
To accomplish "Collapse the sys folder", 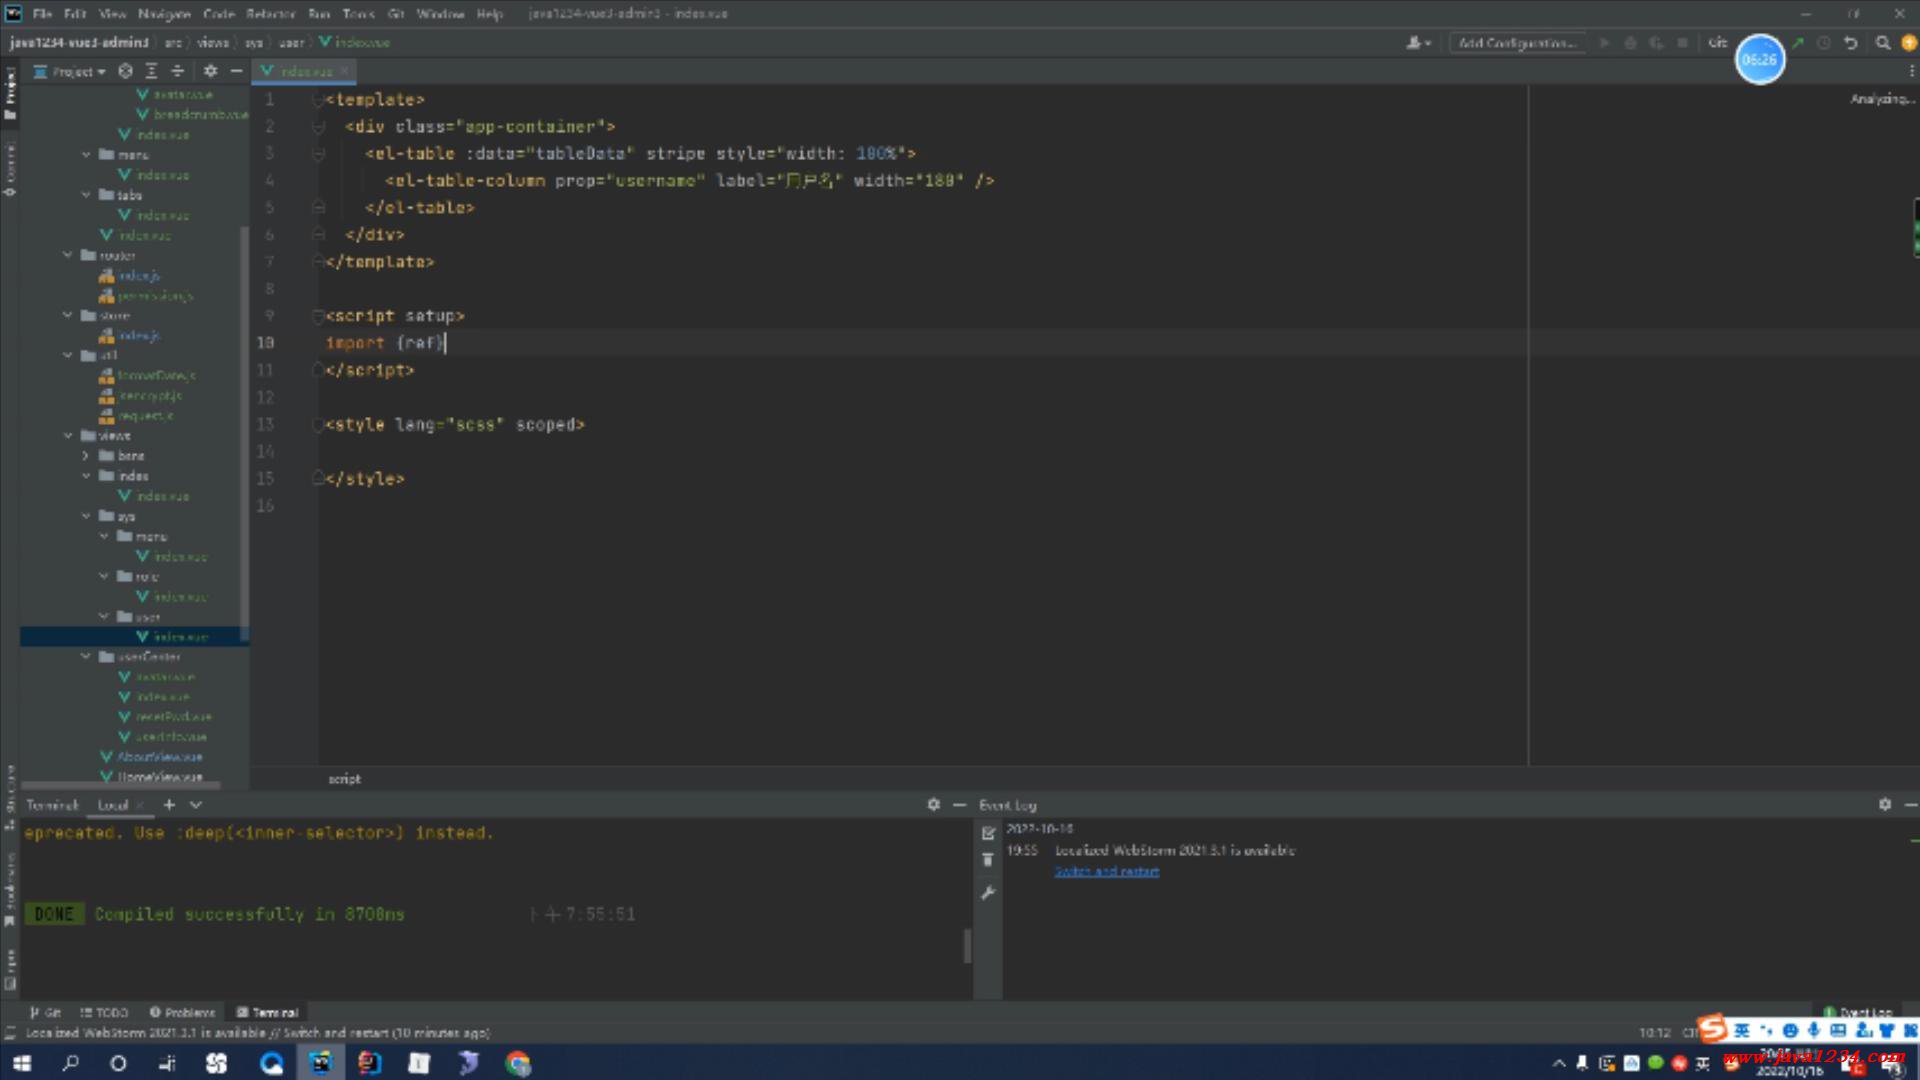I will 86,516.
